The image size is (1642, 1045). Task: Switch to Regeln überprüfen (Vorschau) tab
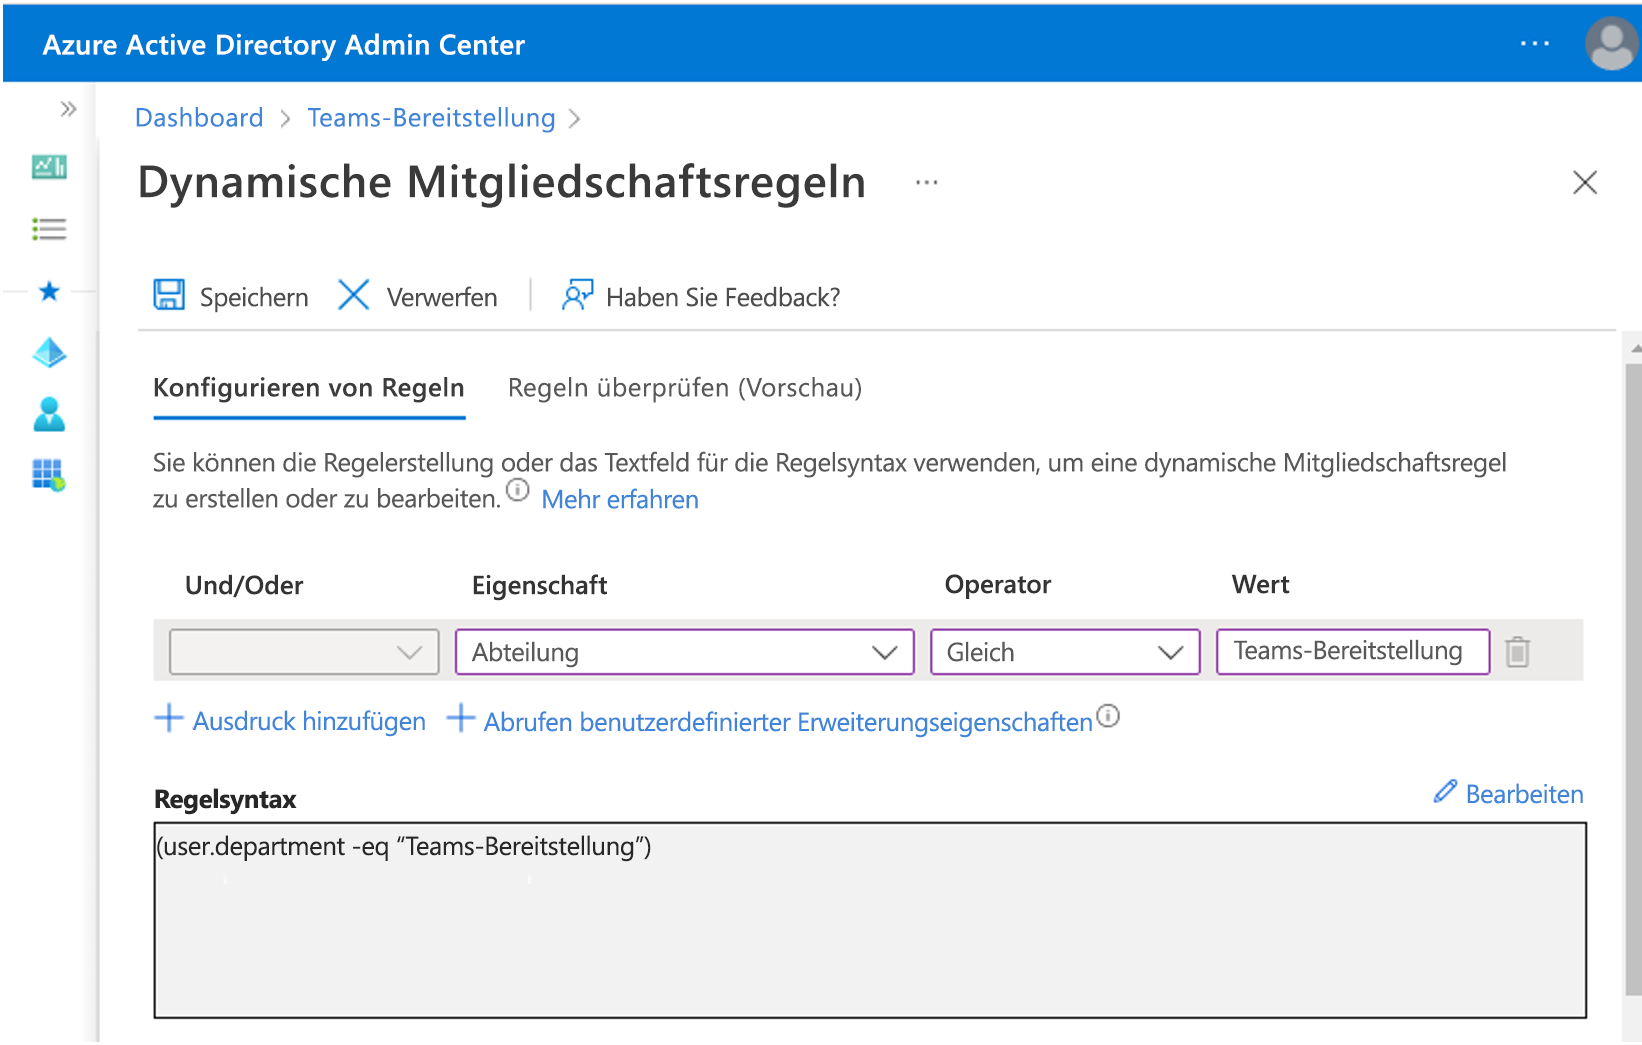(685, 388)
